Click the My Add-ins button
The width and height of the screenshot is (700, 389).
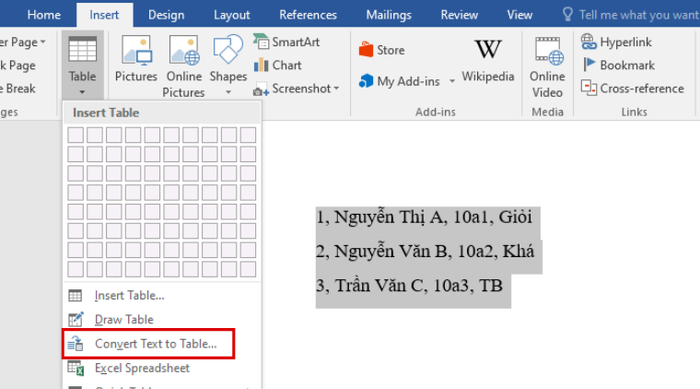point(400,81)
